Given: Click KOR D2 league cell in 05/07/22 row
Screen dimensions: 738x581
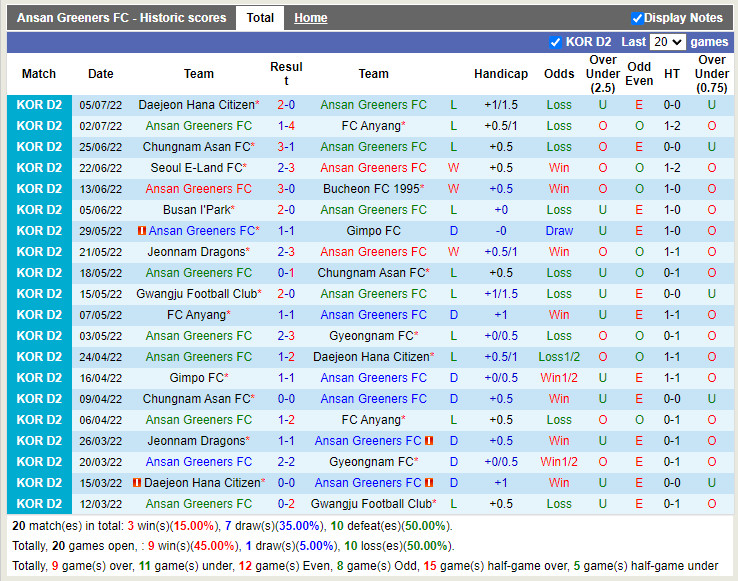Looking at the screenshot, I should coord(39,105).
